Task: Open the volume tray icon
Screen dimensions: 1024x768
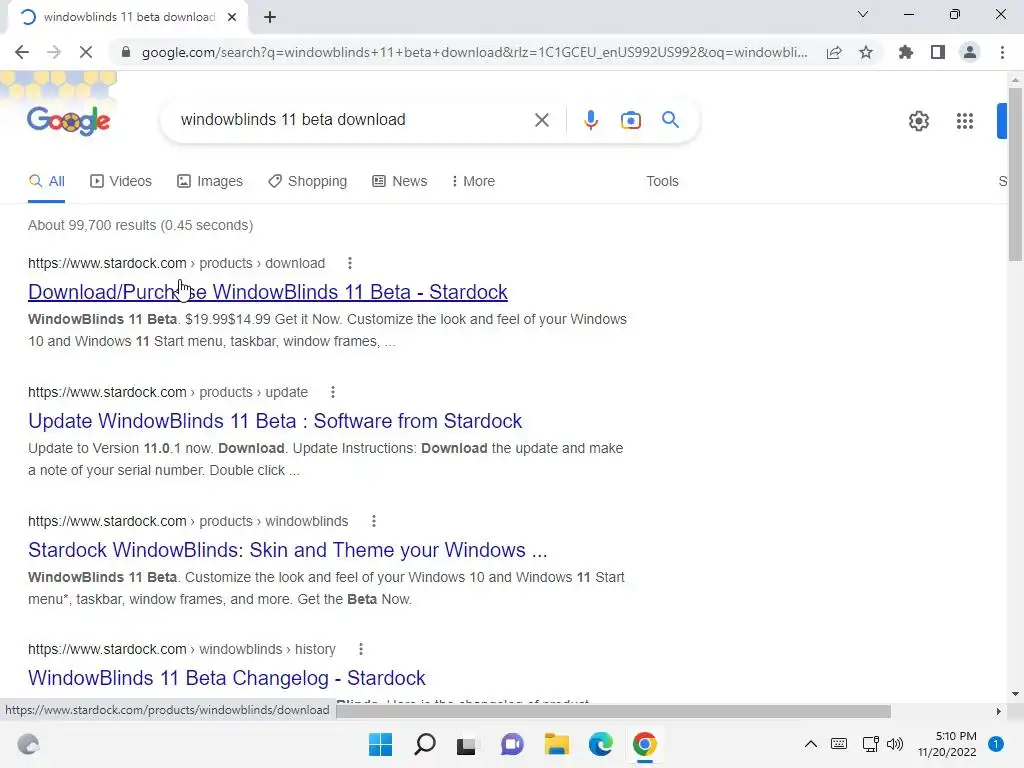Action: (895, 744)
